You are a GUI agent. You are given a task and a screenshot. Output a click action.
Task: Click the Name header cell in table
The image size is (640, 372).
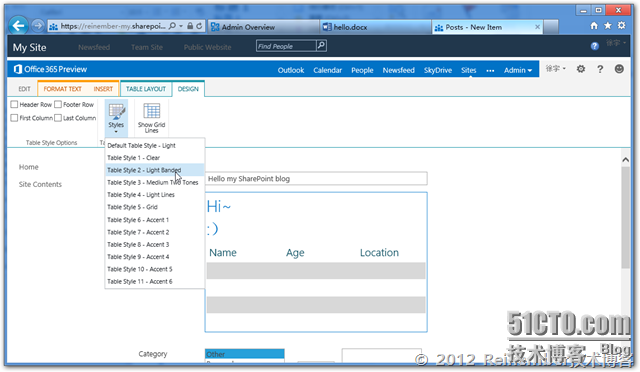(x=223, y=253)
